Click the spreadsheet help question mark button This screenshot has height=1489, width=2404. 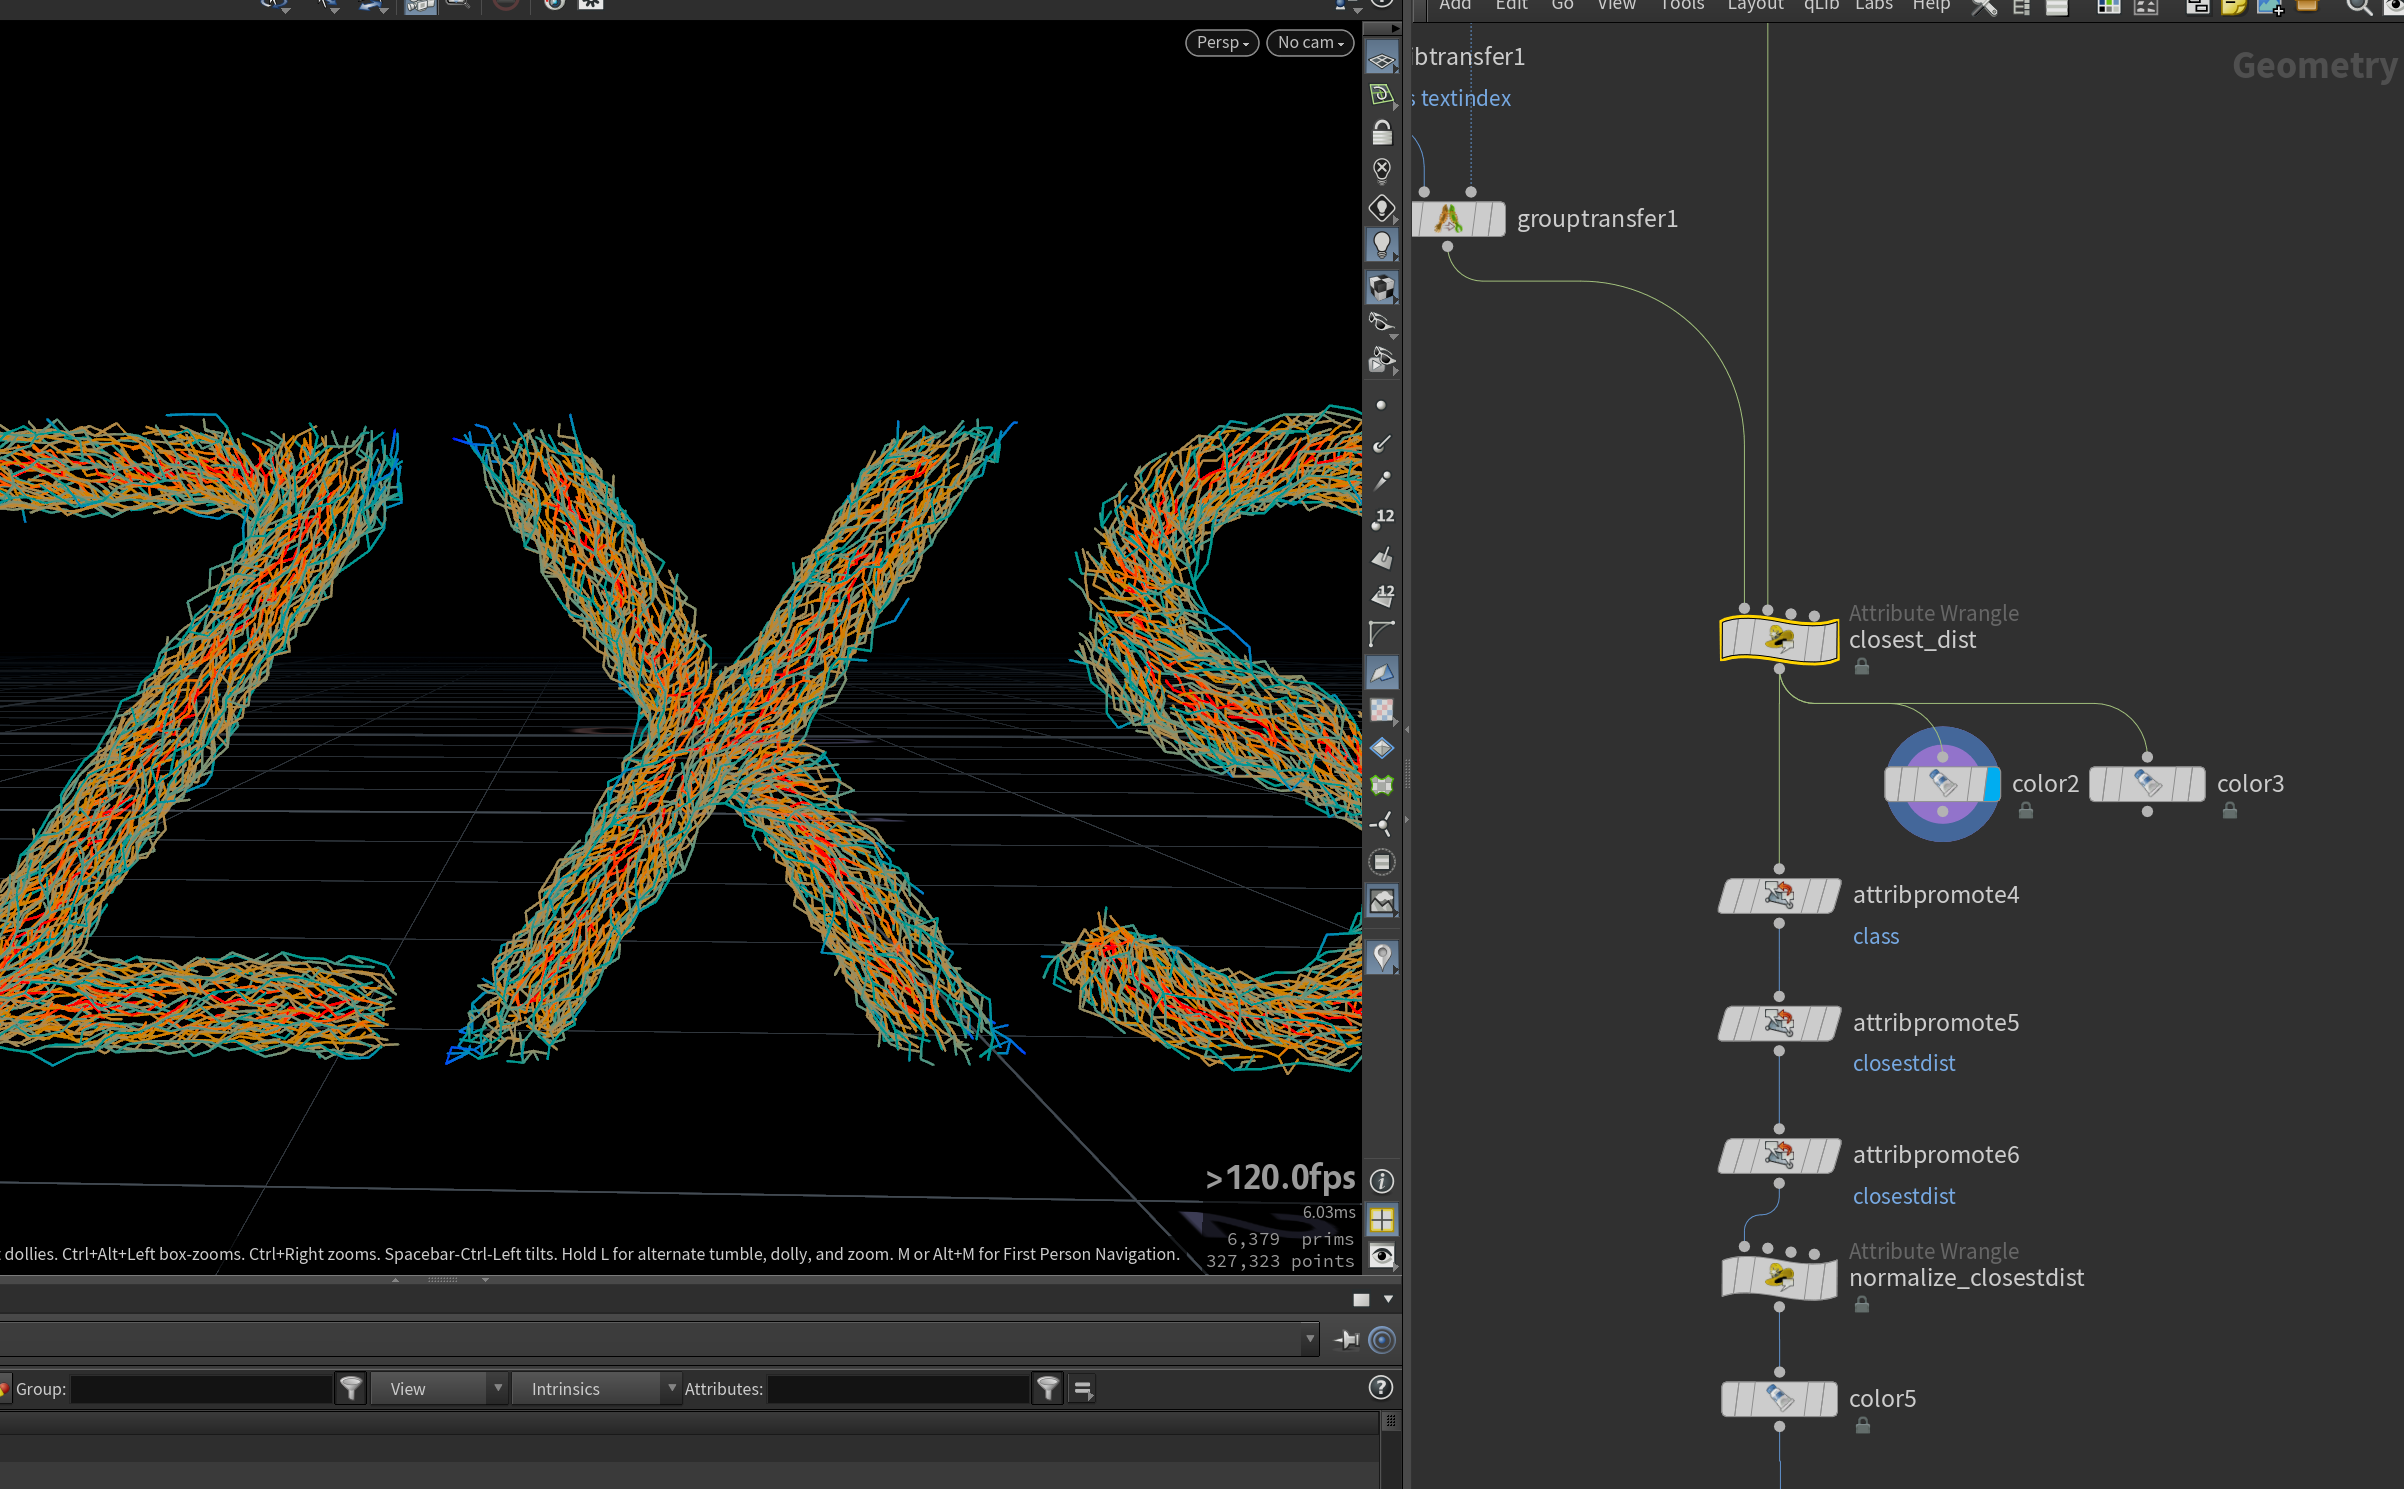click(x=1380, y=1388)
